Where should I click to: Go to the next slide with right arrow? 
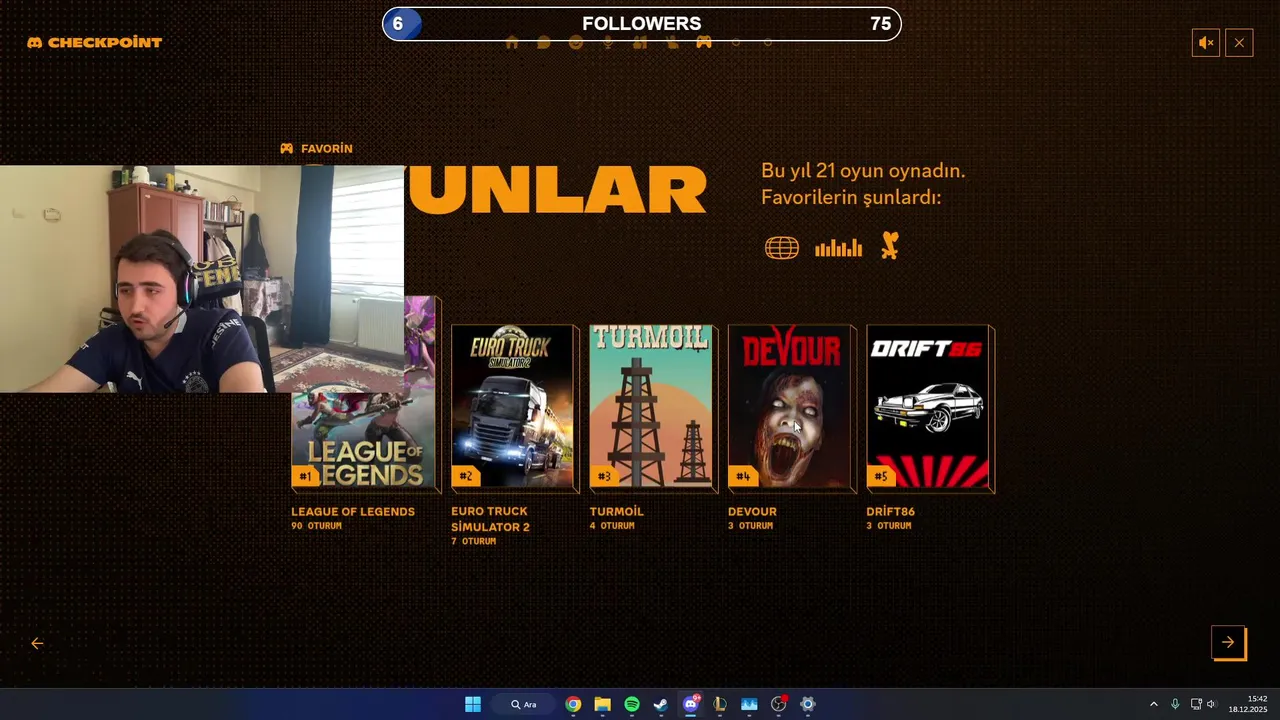tap(1228, 642)
